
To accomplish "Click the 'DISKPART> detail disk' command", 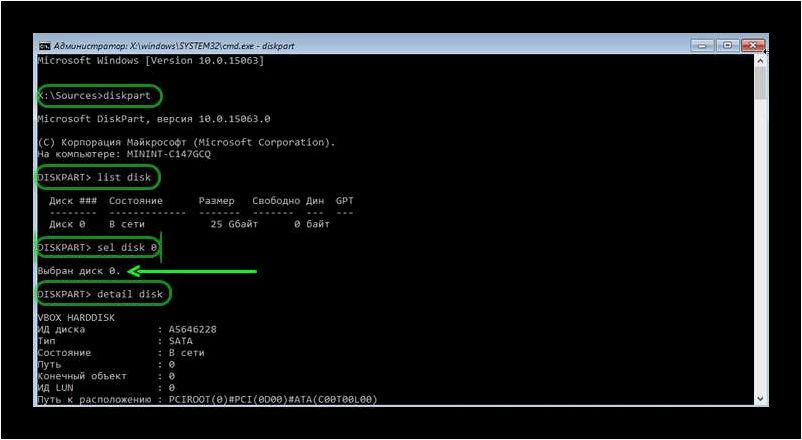I will [100, 294].
